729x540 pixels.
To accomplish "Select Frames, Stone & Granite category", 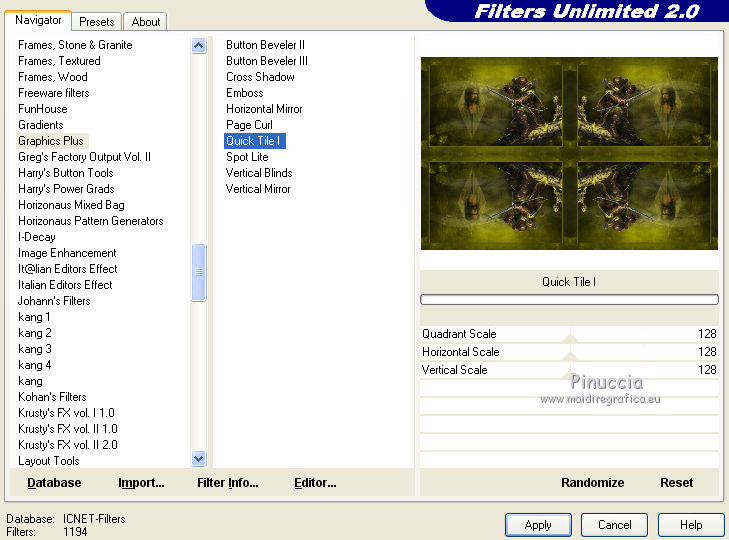I will coord(75,45).
